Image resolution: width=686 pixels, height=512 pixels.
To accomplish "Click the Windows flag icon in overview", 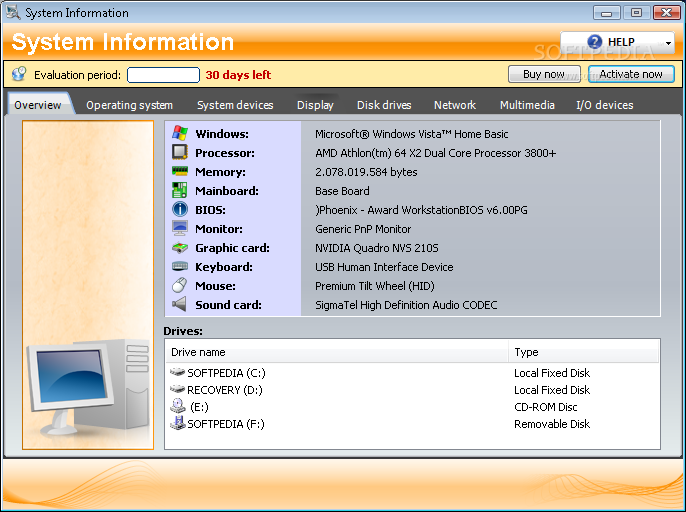I will [180, 133].
